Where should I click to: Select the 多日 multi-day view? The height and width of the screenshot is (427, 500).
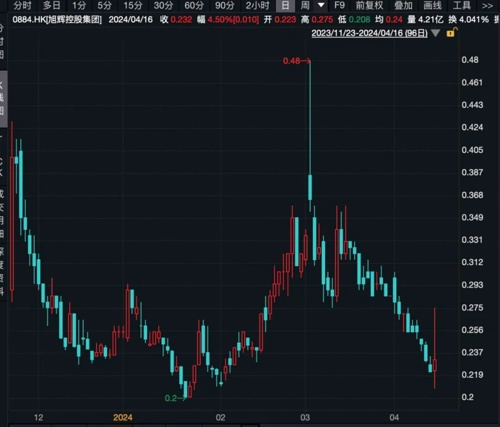[x=52, y=5]
